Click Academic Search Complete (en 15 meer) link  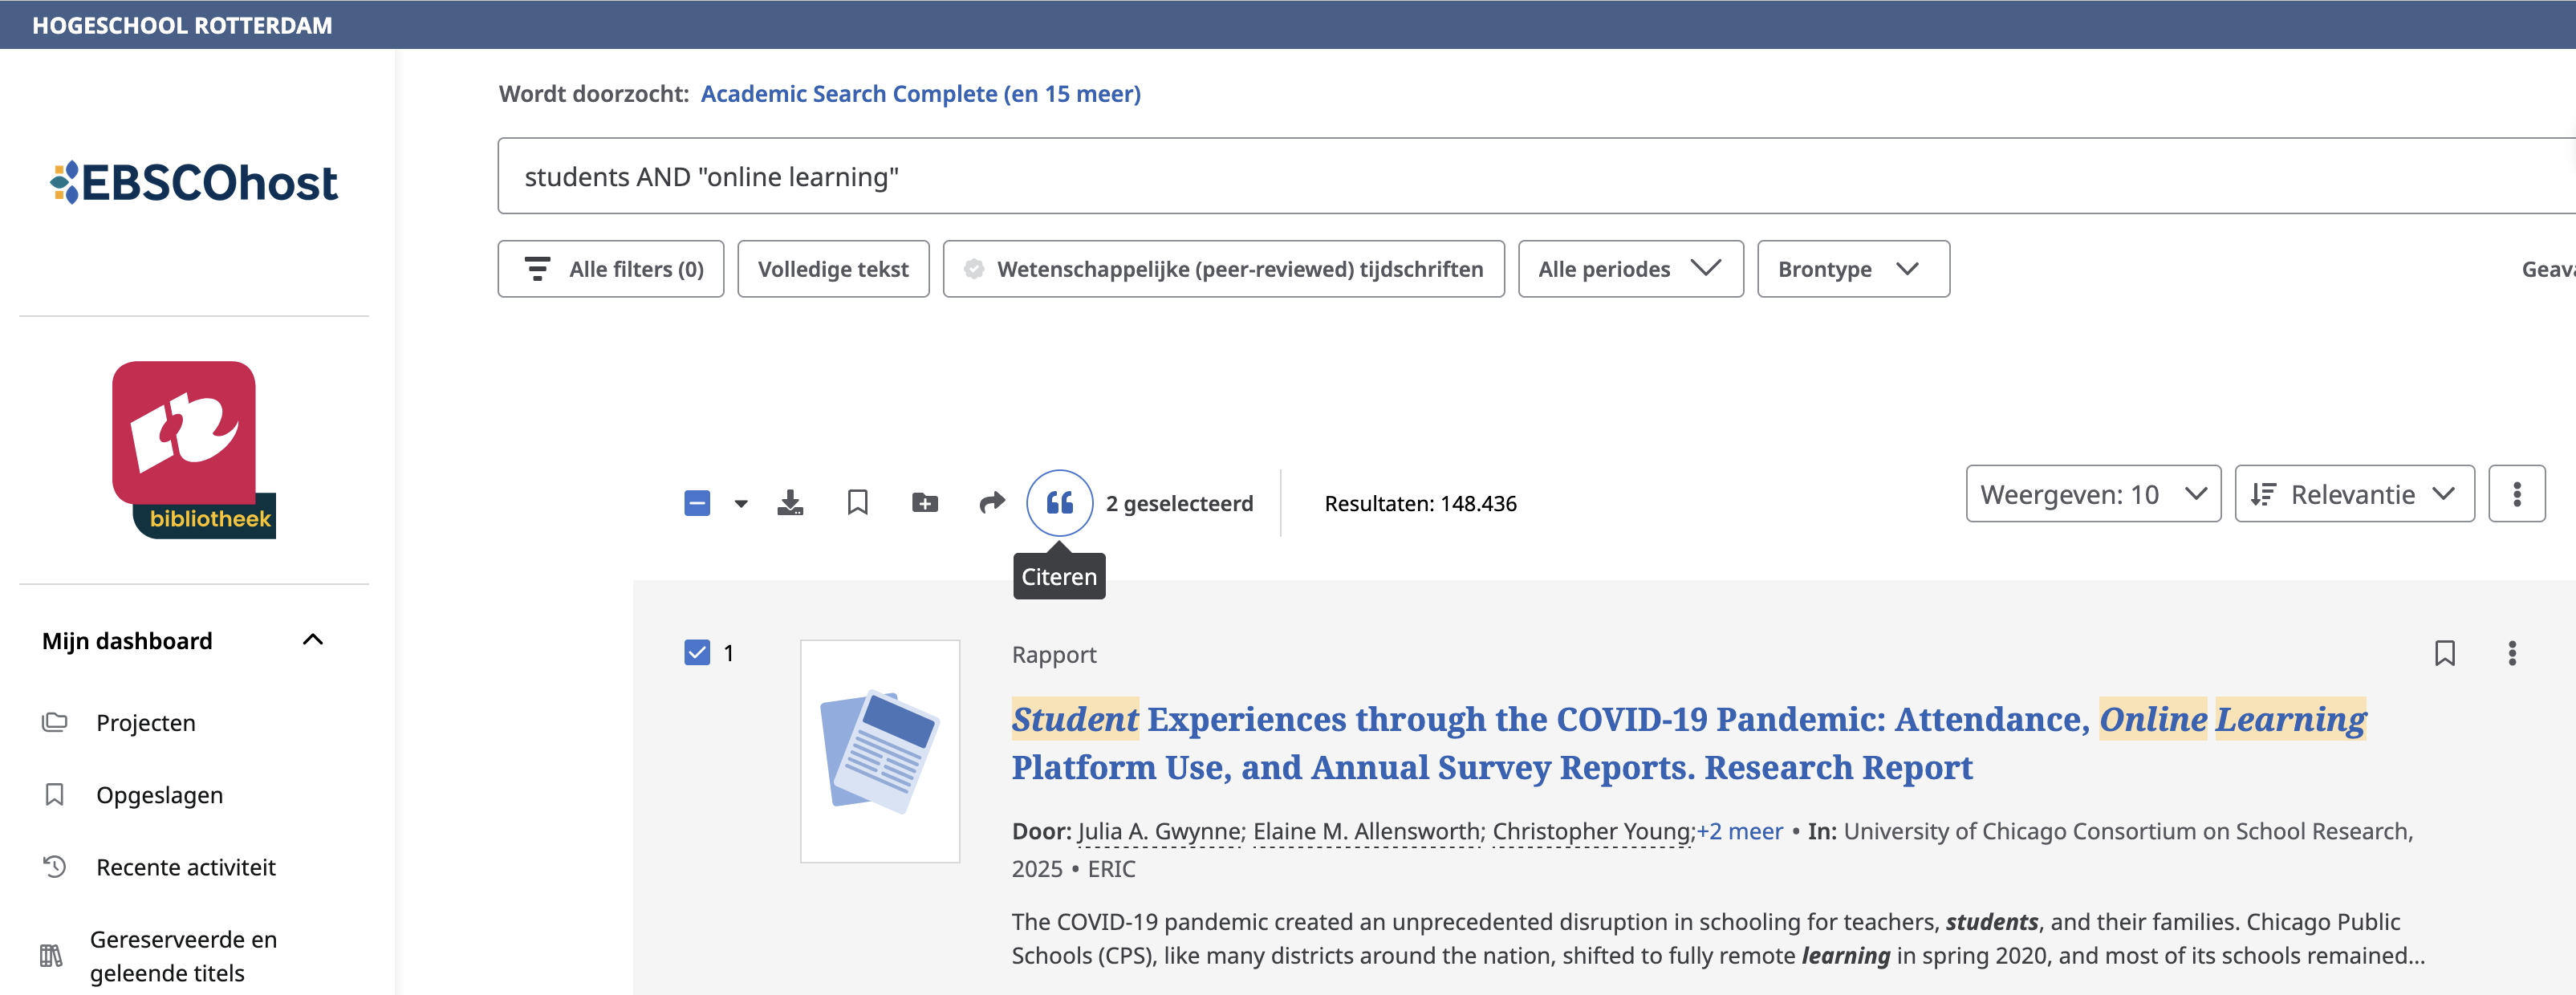point(920,93)
